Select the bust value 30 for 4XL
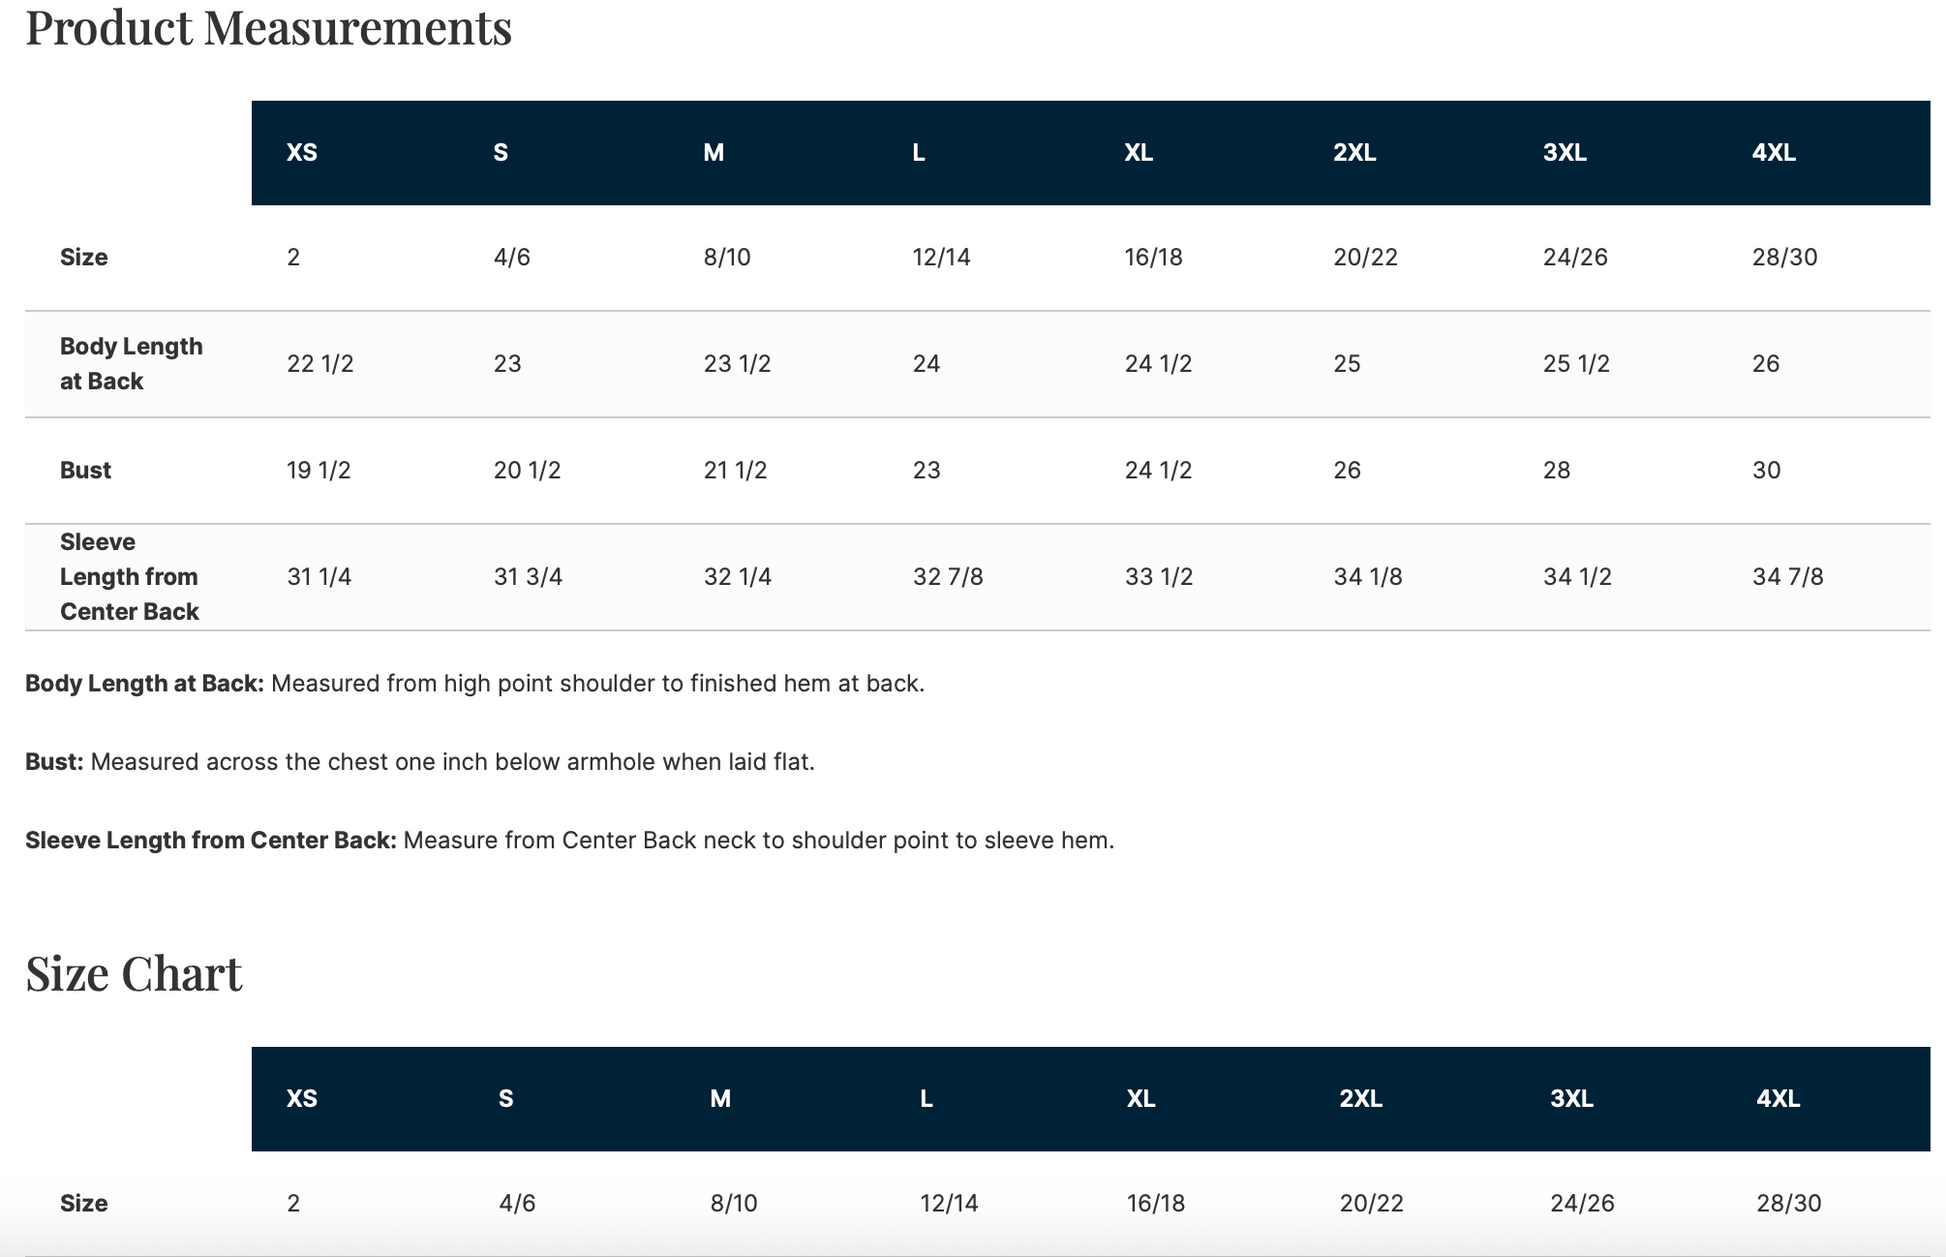Image resolution: width=1946 pixels, height=1257 pixels. pos(1766,471)
